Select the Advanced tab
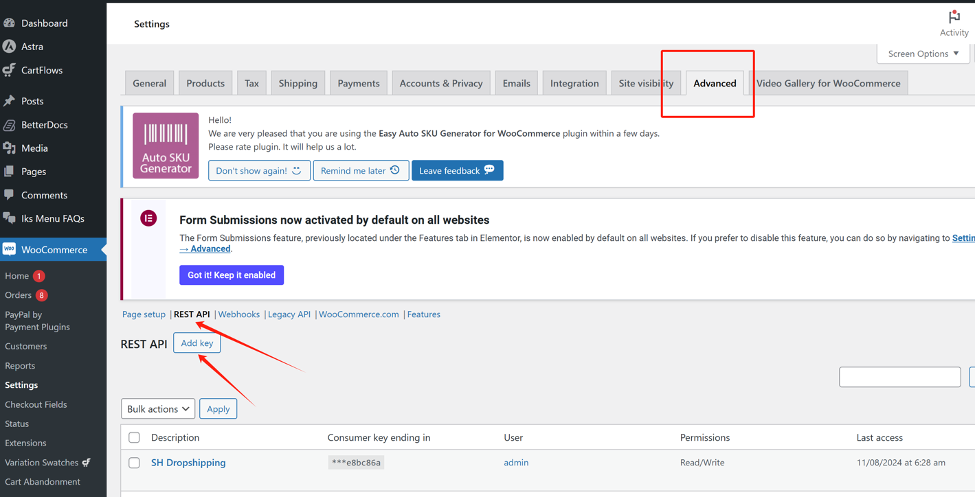 point(715,83)
